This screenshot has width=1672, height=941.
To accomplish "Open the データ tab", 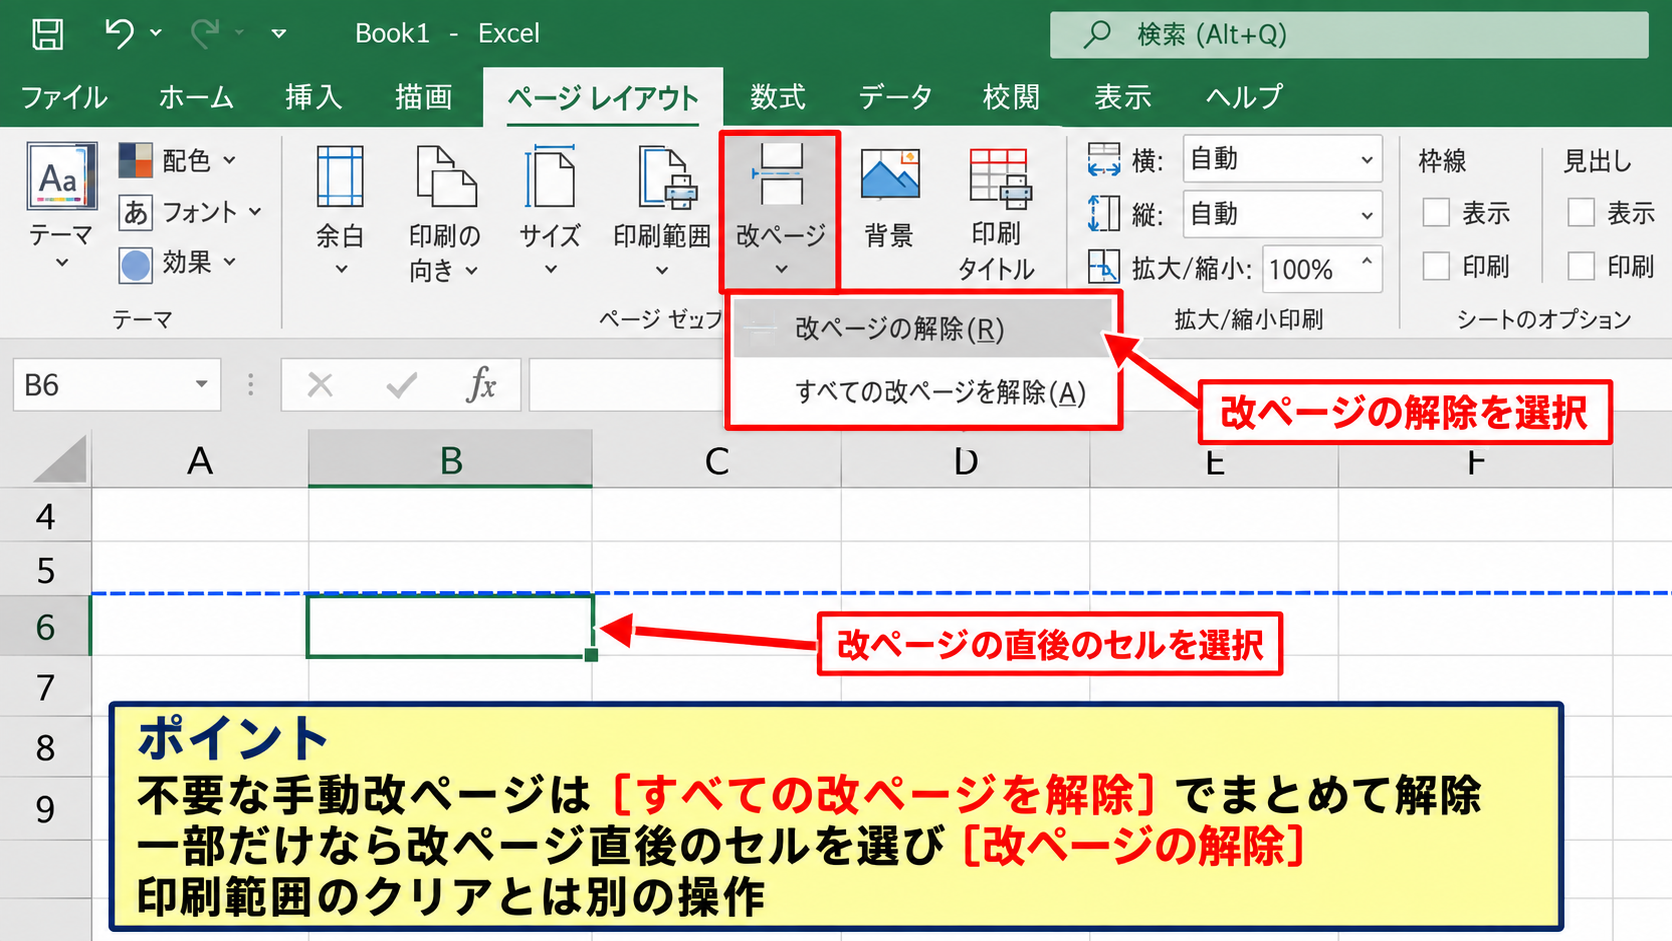I will 895,97.
